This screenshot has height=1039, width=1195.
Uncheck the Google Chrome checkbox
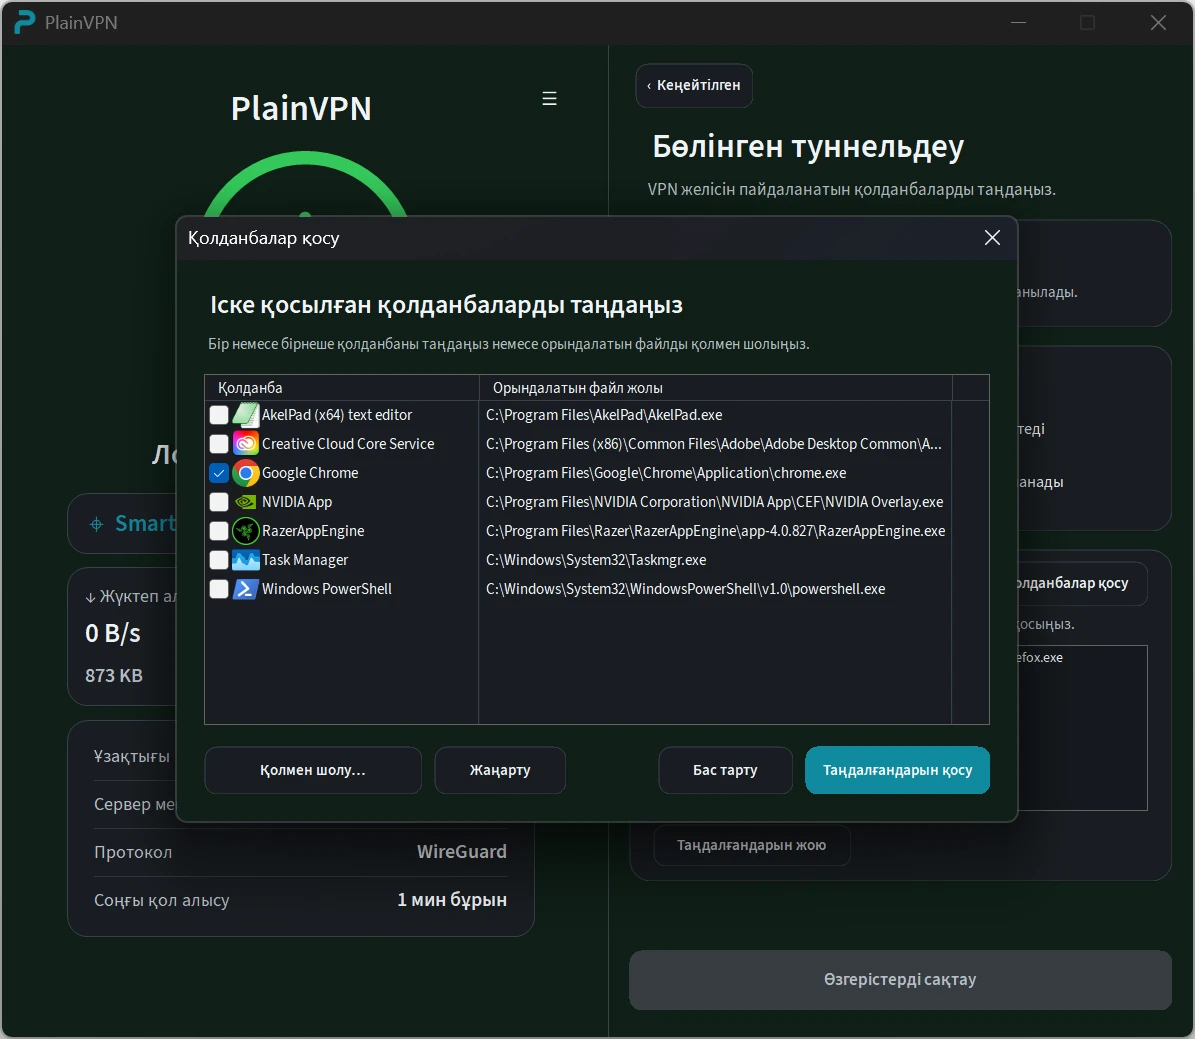(219, 473)
